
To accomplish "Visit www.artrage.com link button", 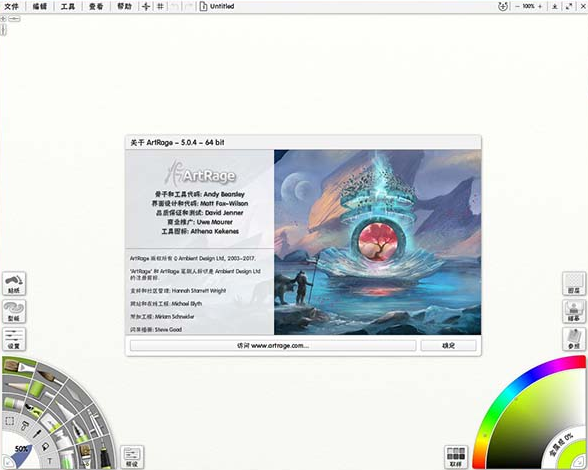I will click(x=273, y=345).
